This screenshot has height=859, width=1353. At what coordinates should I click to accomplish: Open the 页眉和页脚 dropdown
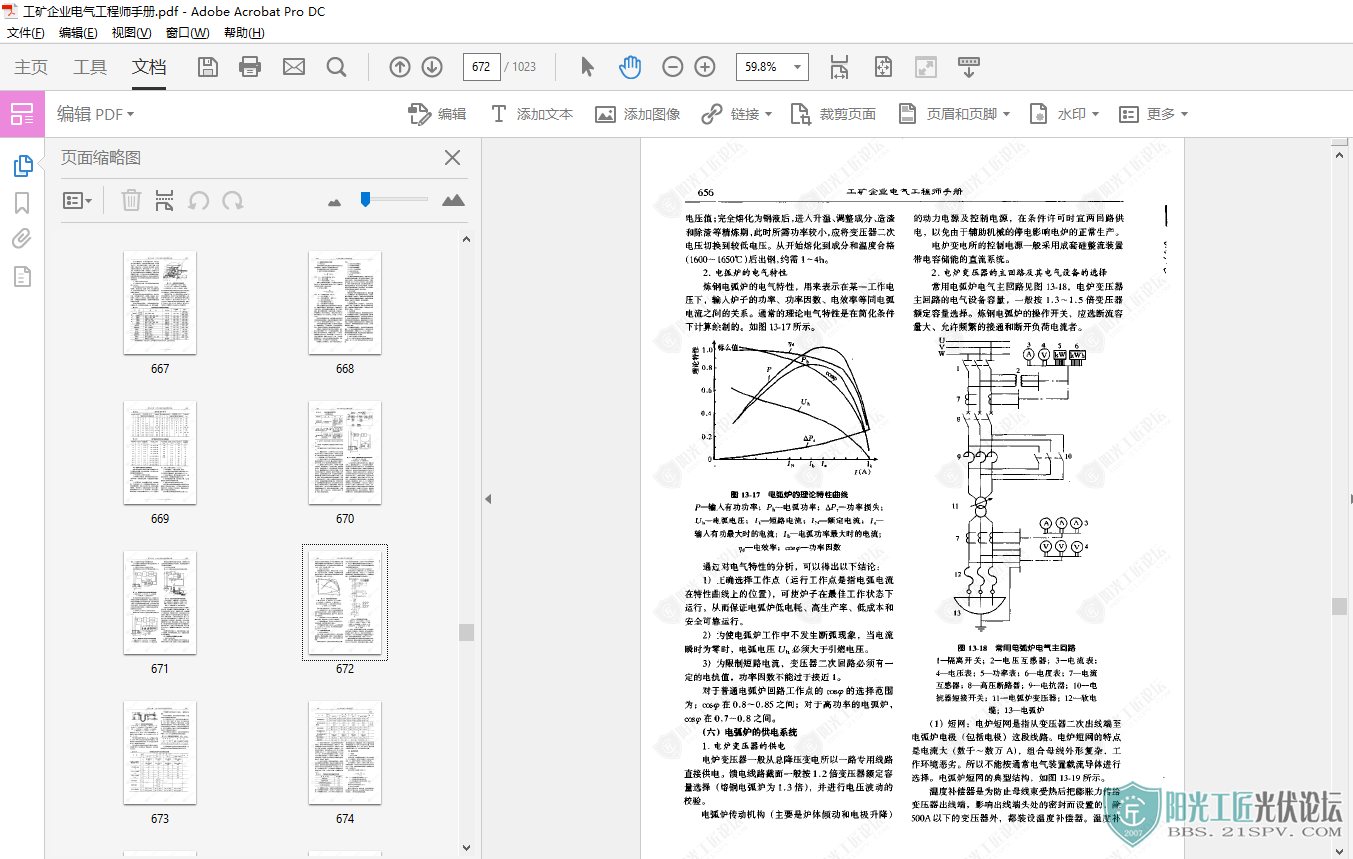click(954, 114)
